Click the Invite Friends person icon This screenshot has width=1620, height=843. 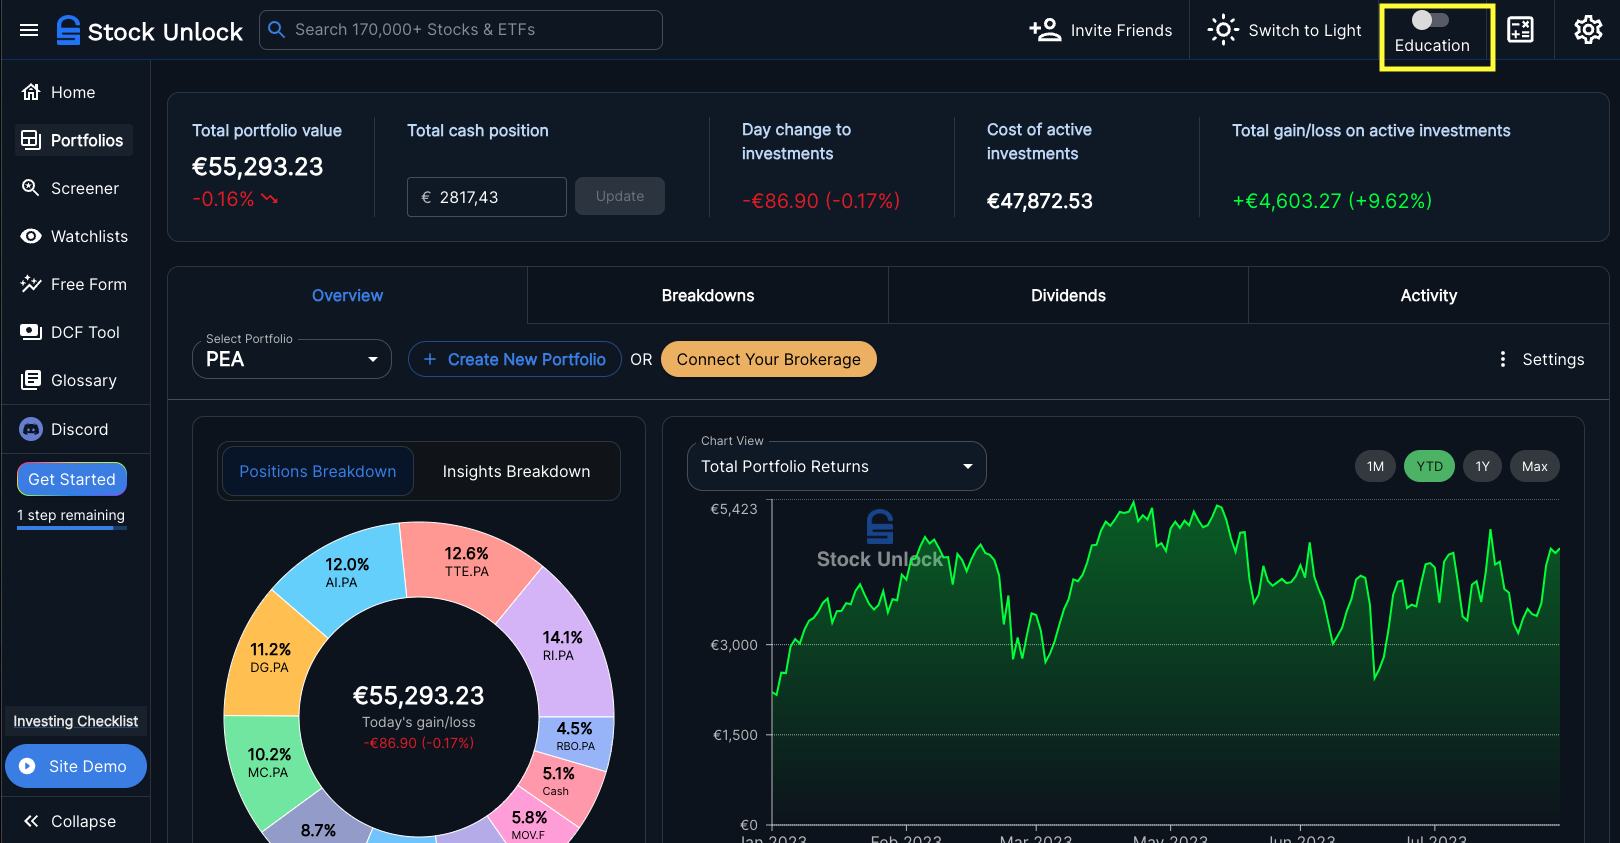[x=1045, y=30]
